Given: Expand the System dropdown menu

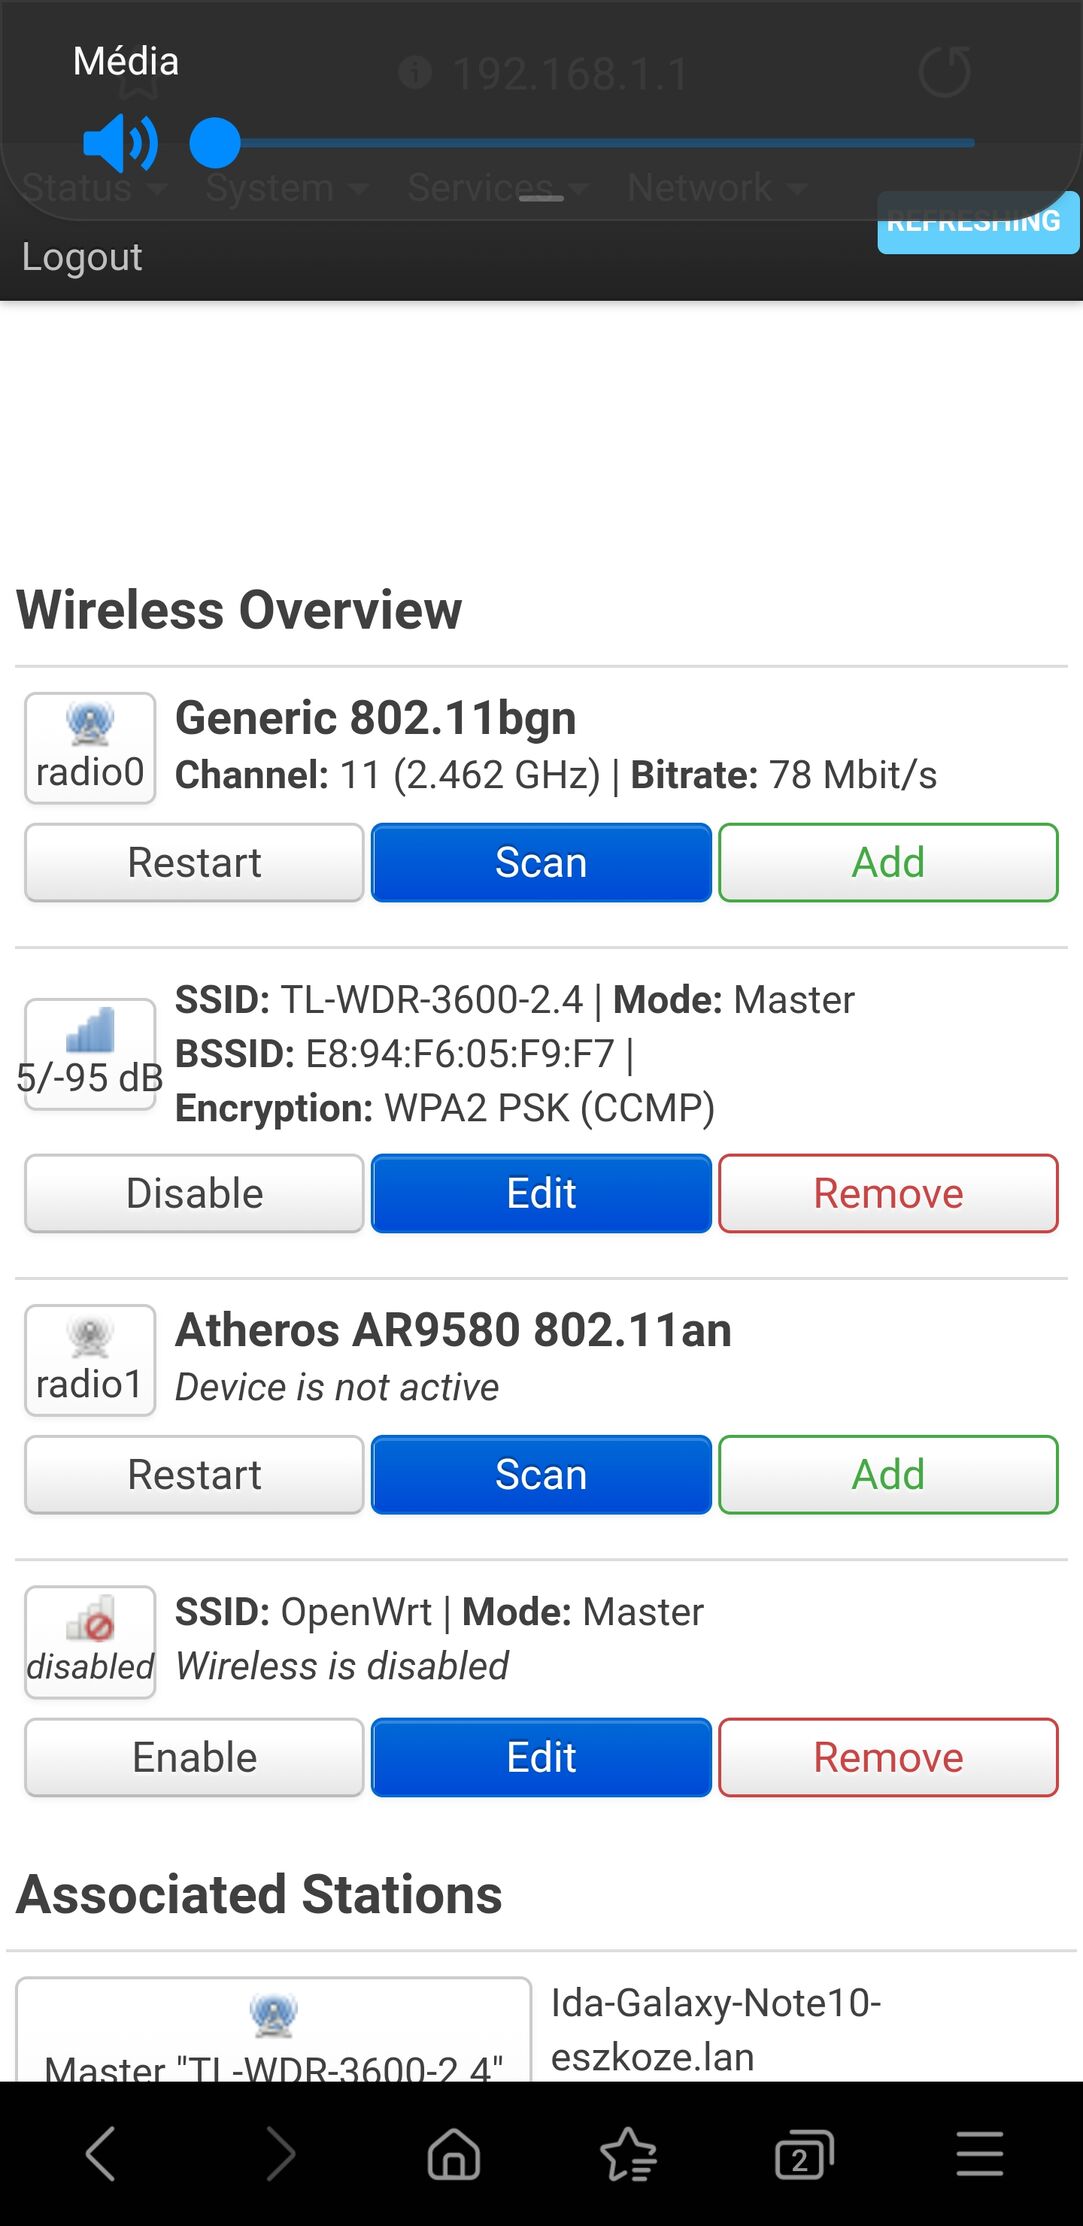Looking at the screenshot, I should tap(287, 187).
